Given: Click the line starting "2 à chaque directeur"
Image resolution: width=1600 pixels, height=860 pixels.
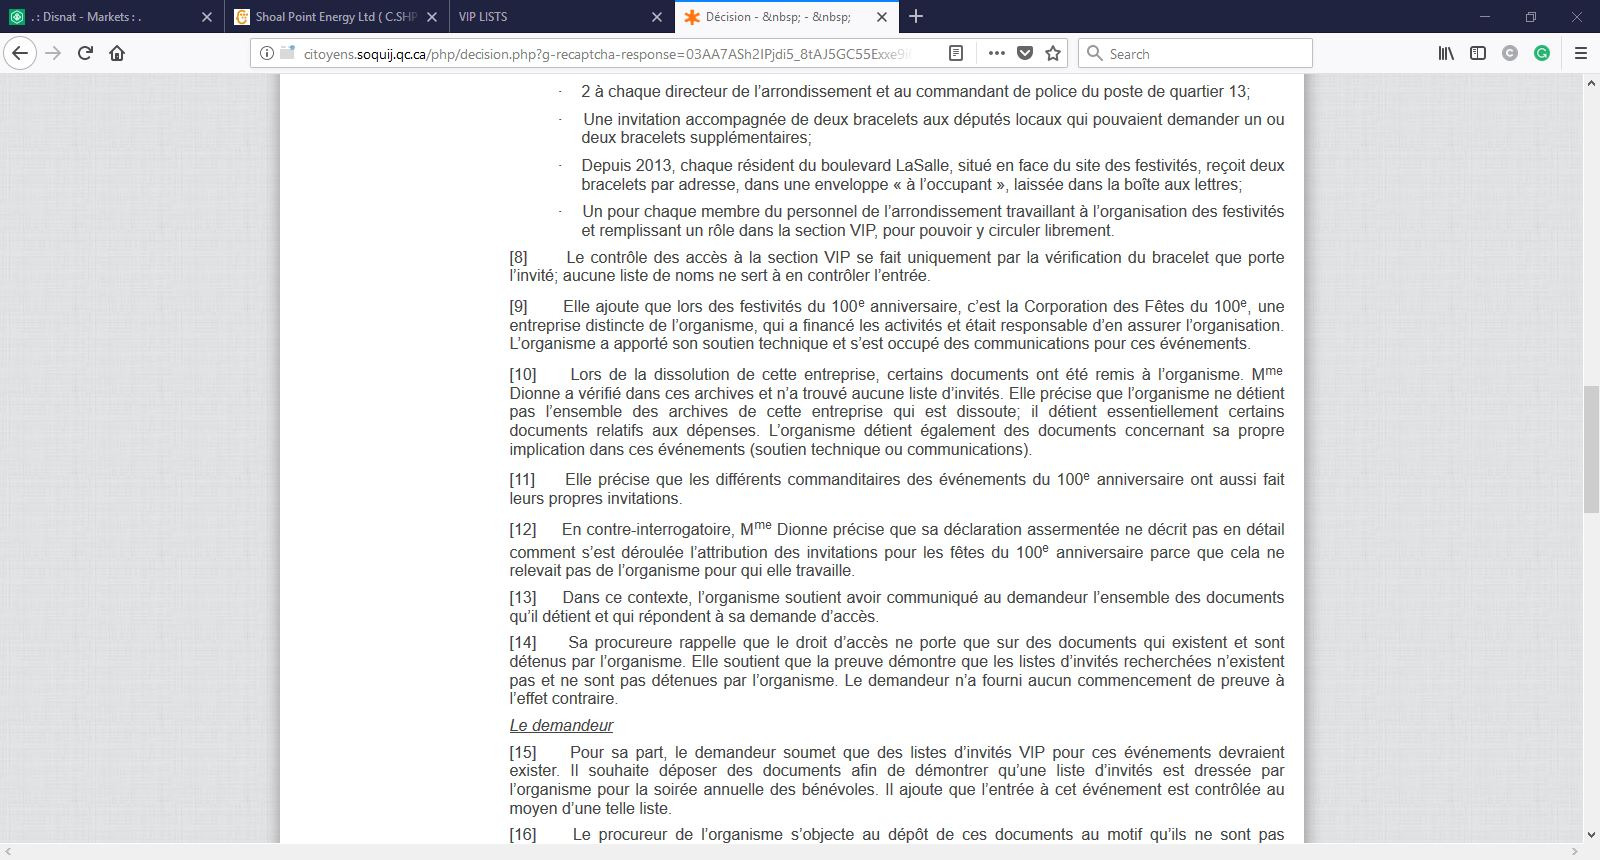Looking at the screenshot, I should tap(915, 91).
